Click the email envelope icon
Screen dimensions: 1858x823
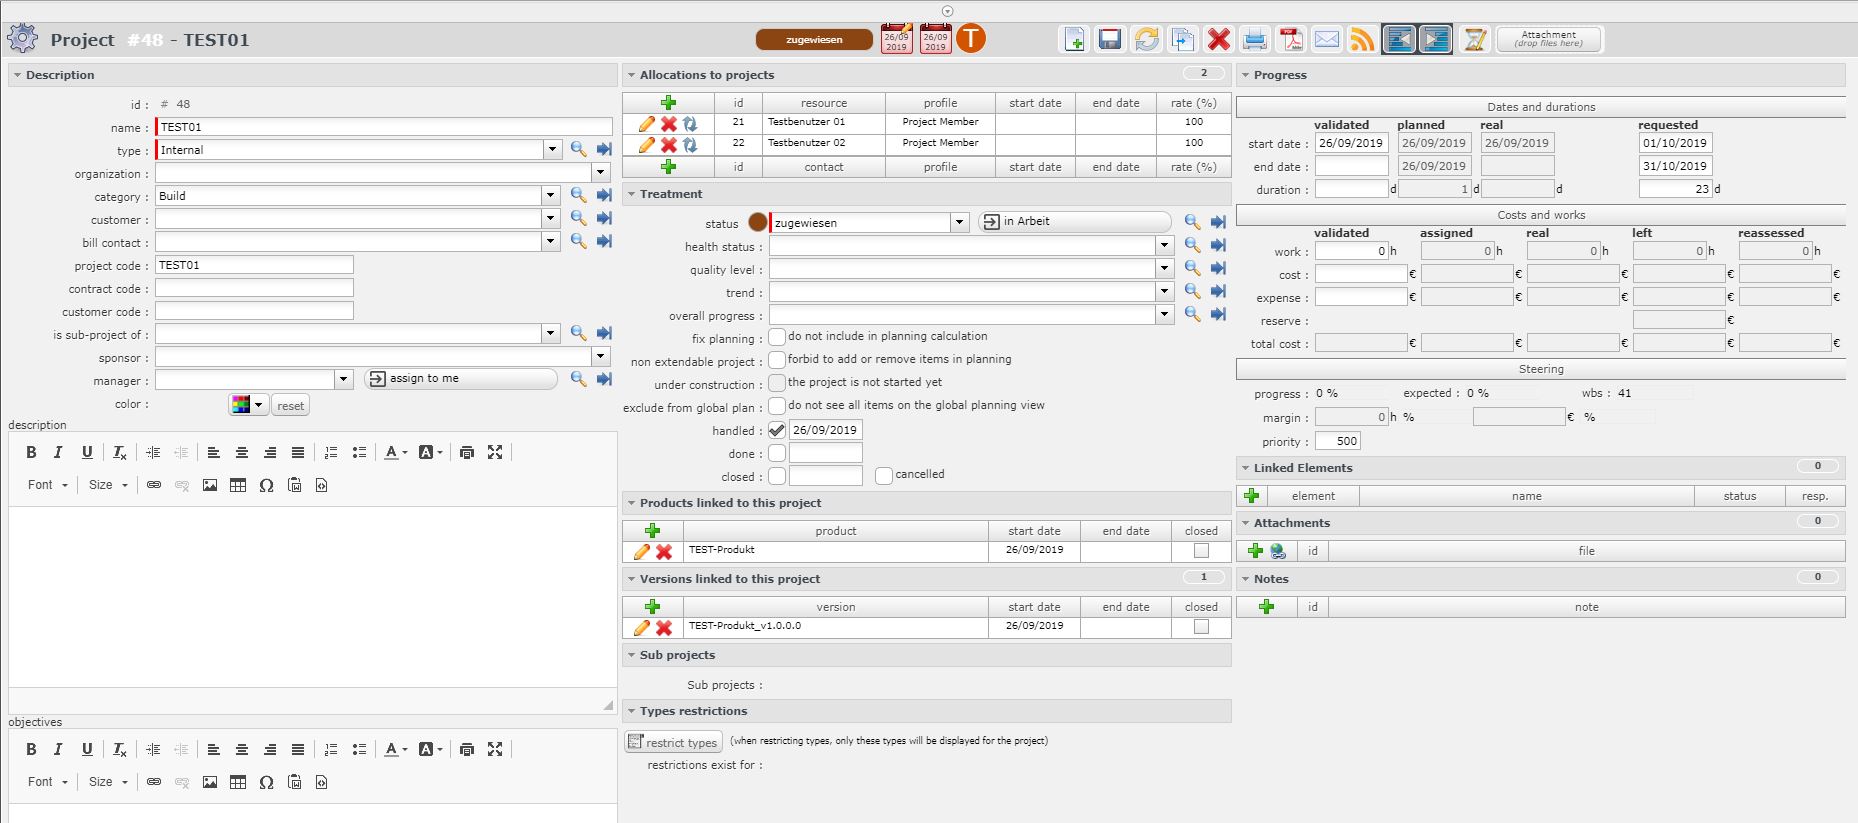[1327, 40]
